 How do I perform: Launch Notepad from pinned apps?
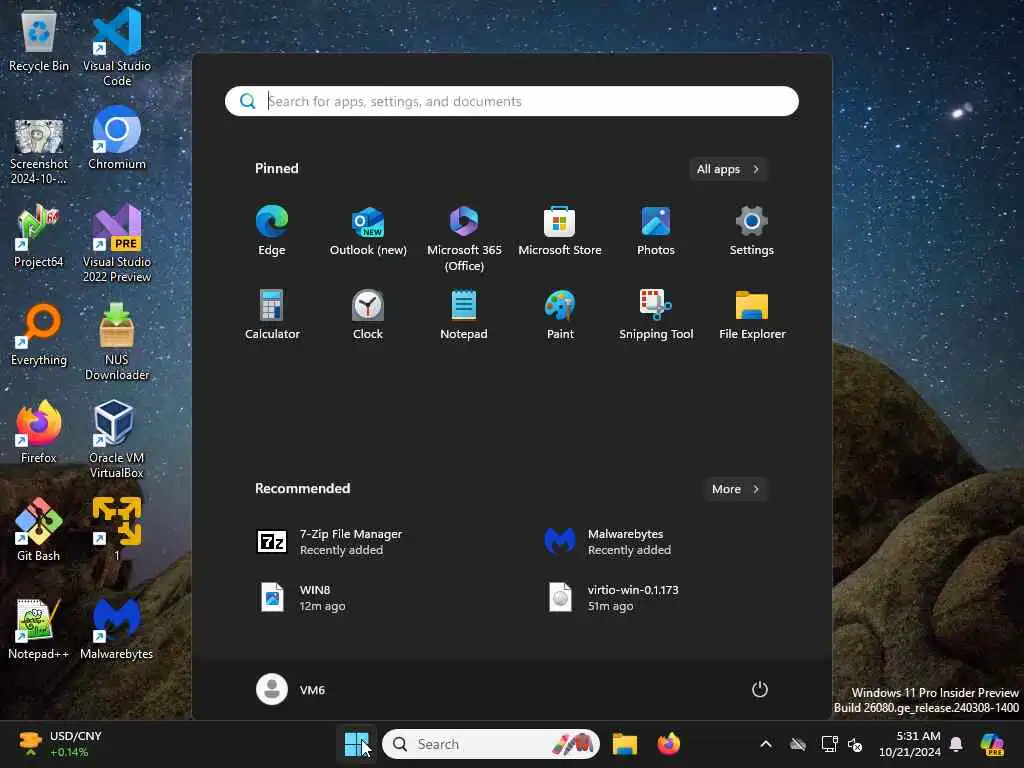(x=464, y=314)
